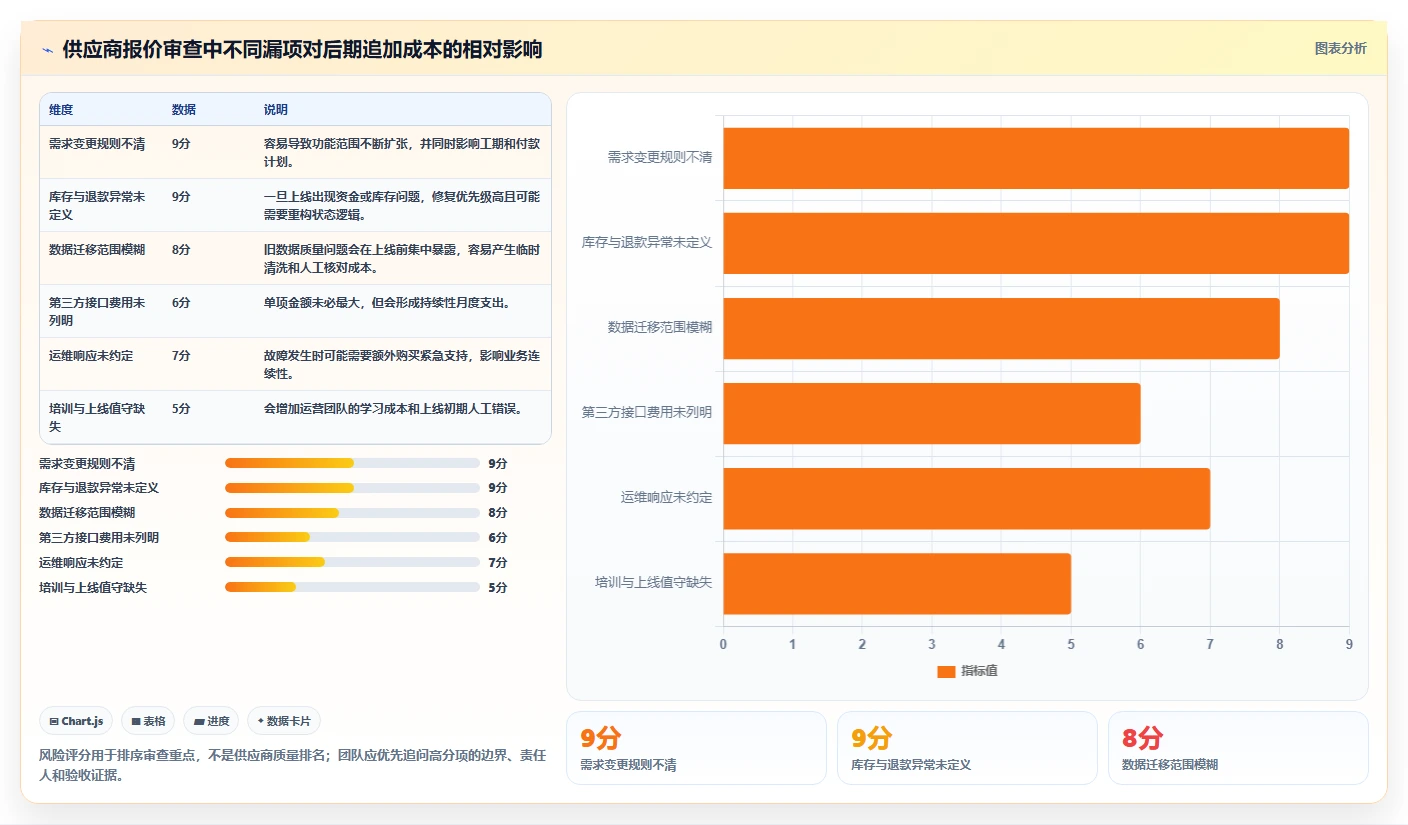The image size is (1408, 825).
Task: Click the 运维响应未约定 progress bar
Action: click(352, 562)
